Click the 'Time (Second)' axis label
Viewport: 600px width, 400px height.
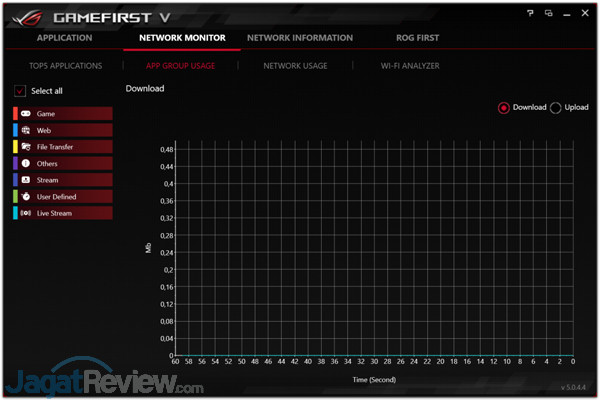pyautogui.click(x=374, y=380)
